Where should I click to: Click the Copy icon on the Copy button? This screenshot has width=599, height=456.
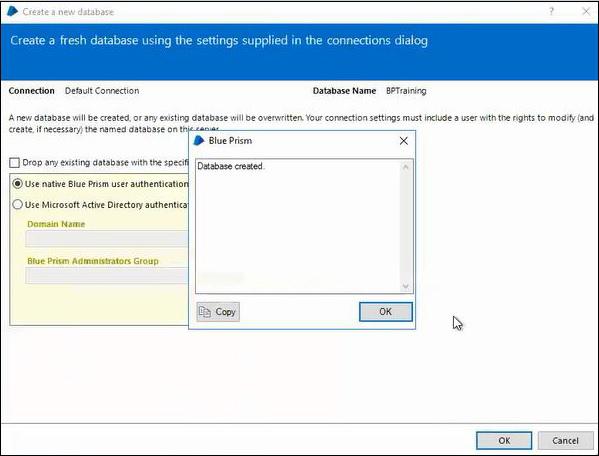tap(205, 312)
